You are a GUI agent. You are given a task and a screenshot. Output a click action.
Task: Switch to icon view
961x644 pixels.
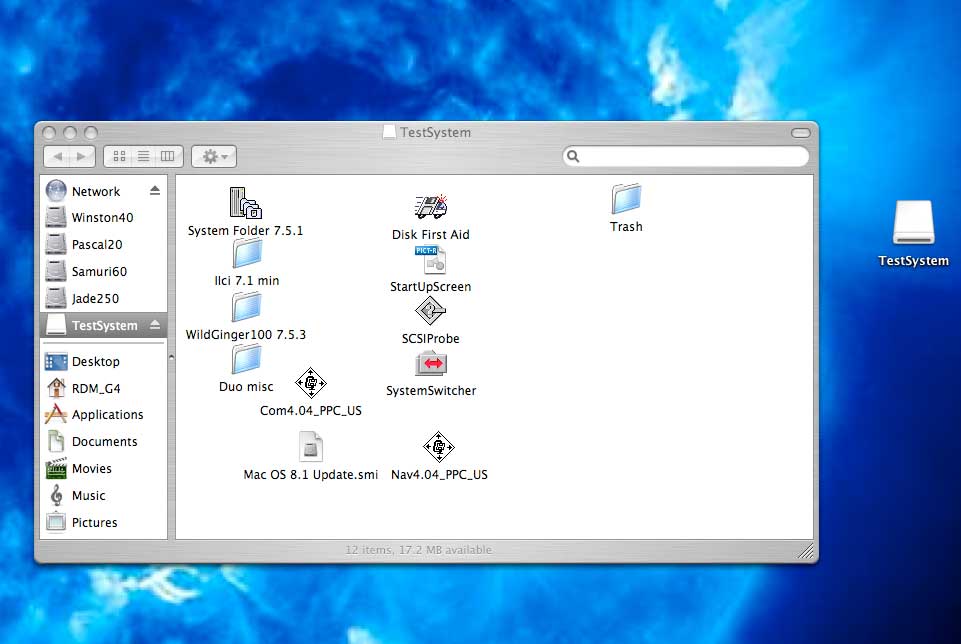(x=120, y=156)
